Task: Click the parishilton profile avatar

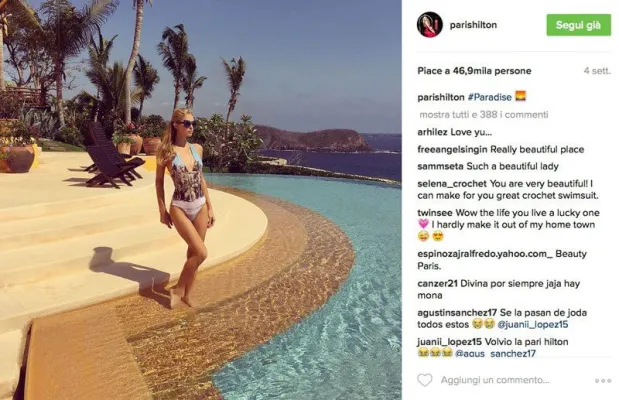Action: (x=430, y=24)
